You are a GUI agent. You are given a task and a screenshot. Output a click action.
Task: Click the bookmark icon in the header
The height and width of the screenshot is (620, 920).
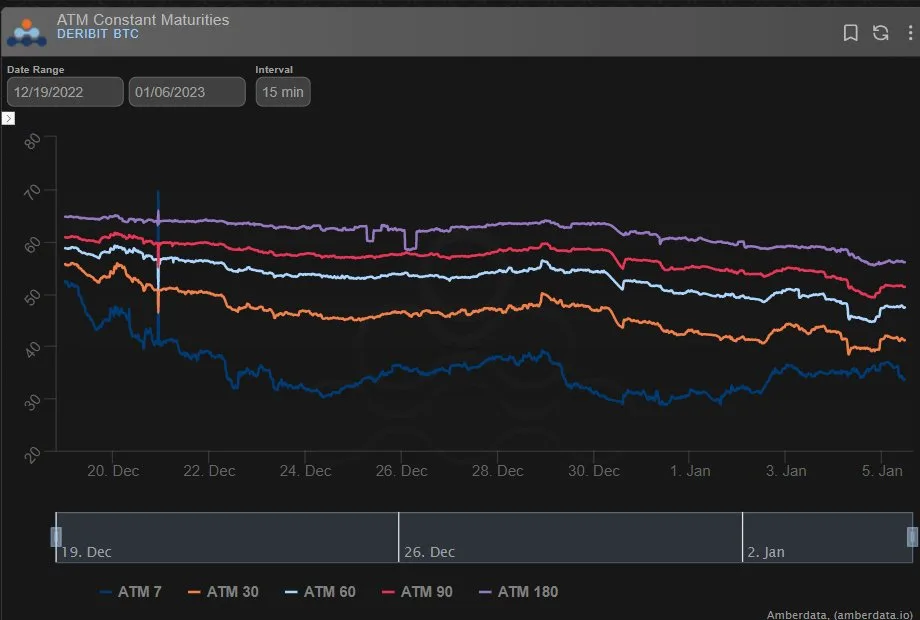pyautogui.click(x=850, y=33)
